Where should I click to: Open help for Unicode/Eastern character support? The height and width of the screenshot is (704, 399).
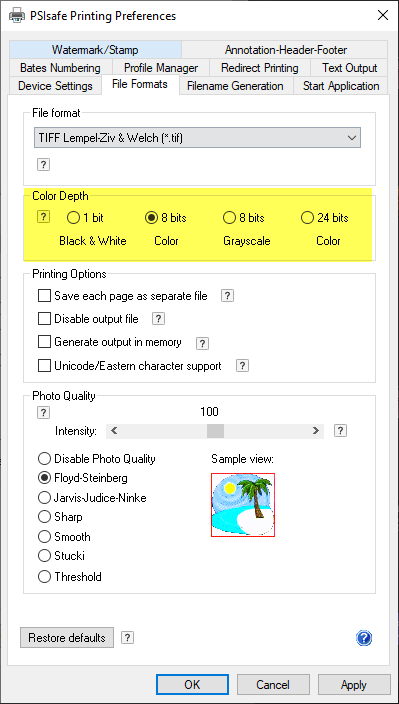coord(242,366)
